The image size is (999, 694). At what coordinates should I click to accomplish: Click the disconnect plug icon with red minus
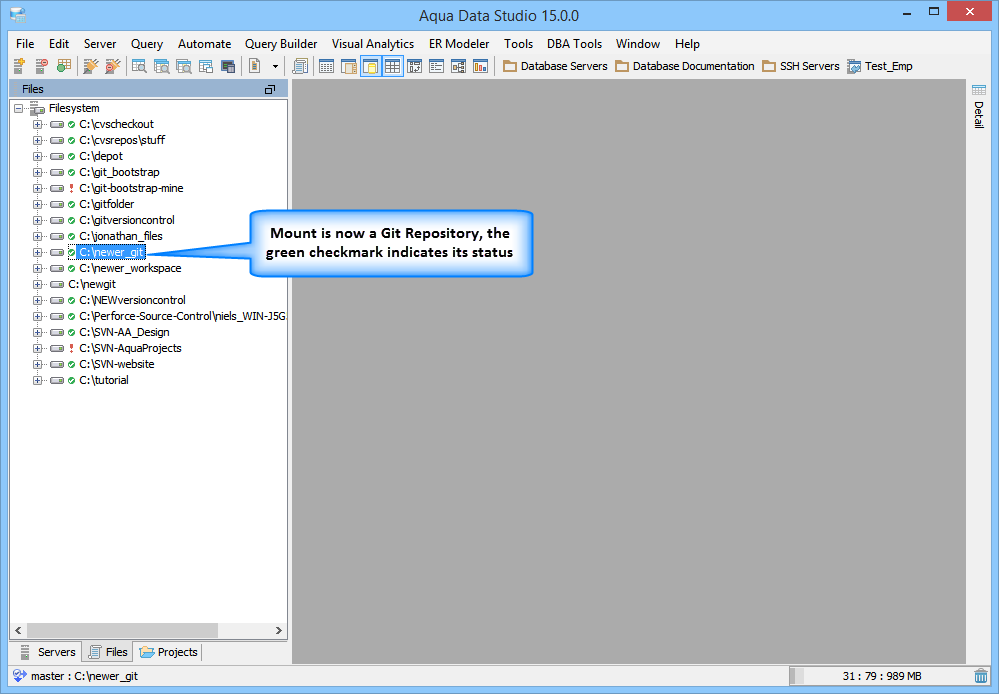113,66
